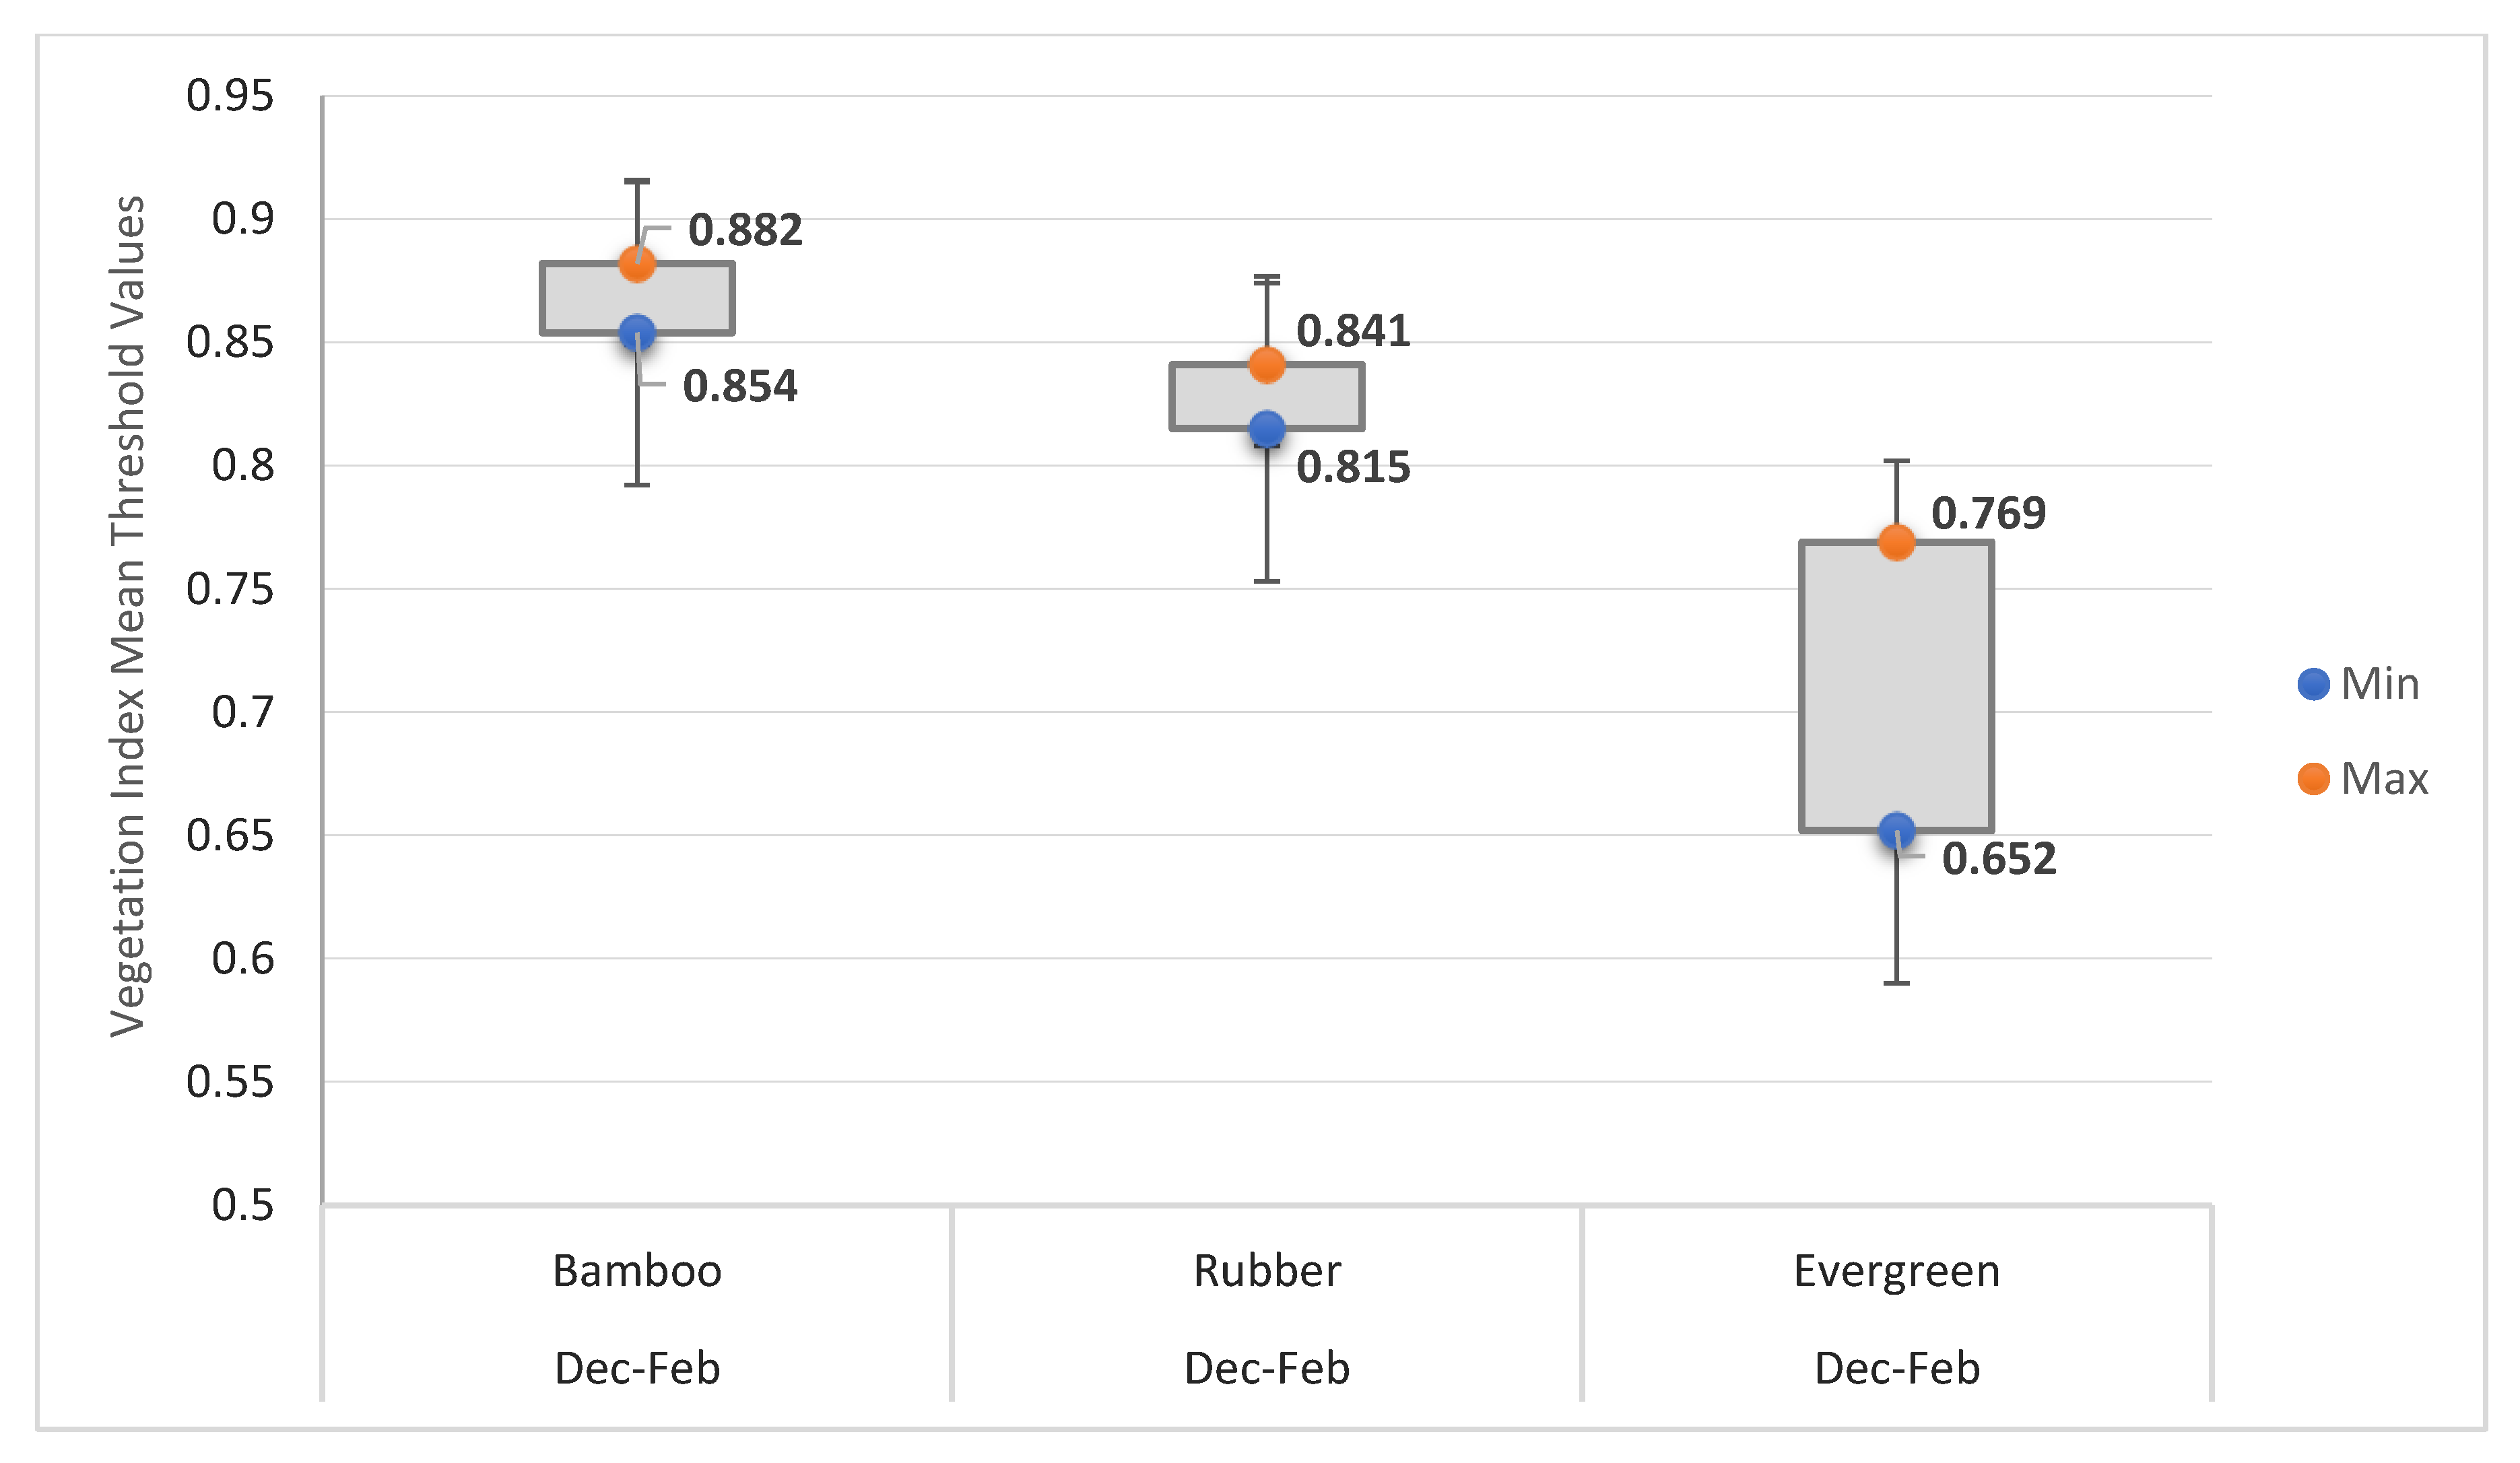
Task: Select Bamboo's orange Max data point
Action: pyautogui.click(x=637, y=265)
